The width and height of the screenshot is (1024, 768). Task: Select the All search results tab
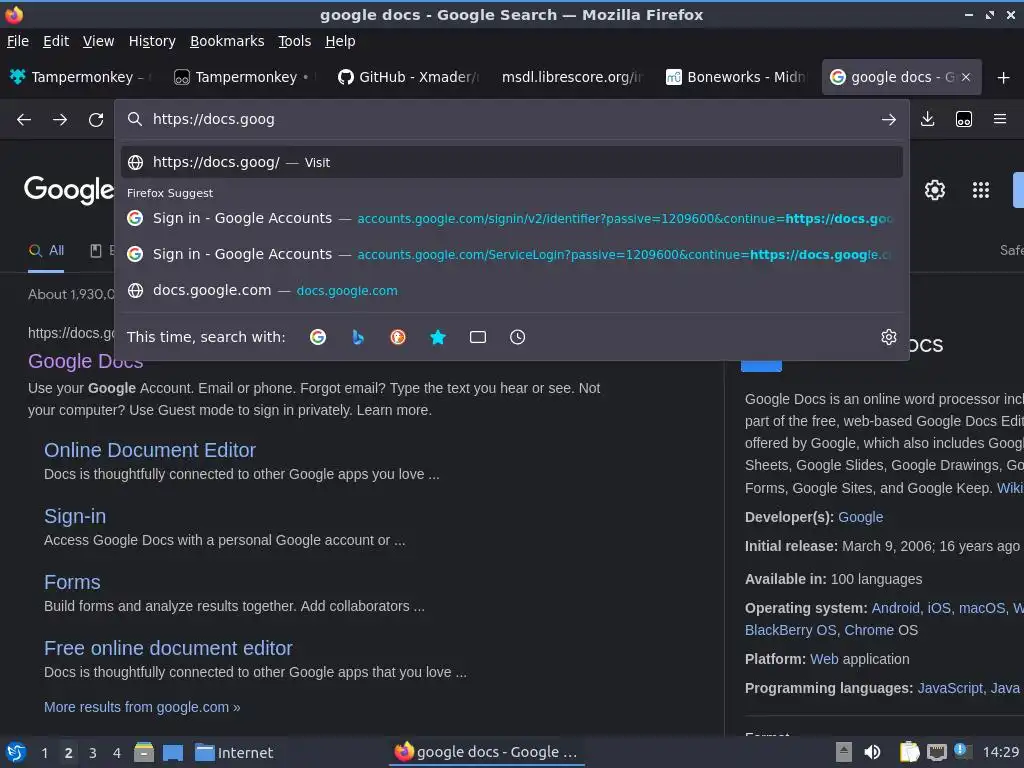(46, 251)
